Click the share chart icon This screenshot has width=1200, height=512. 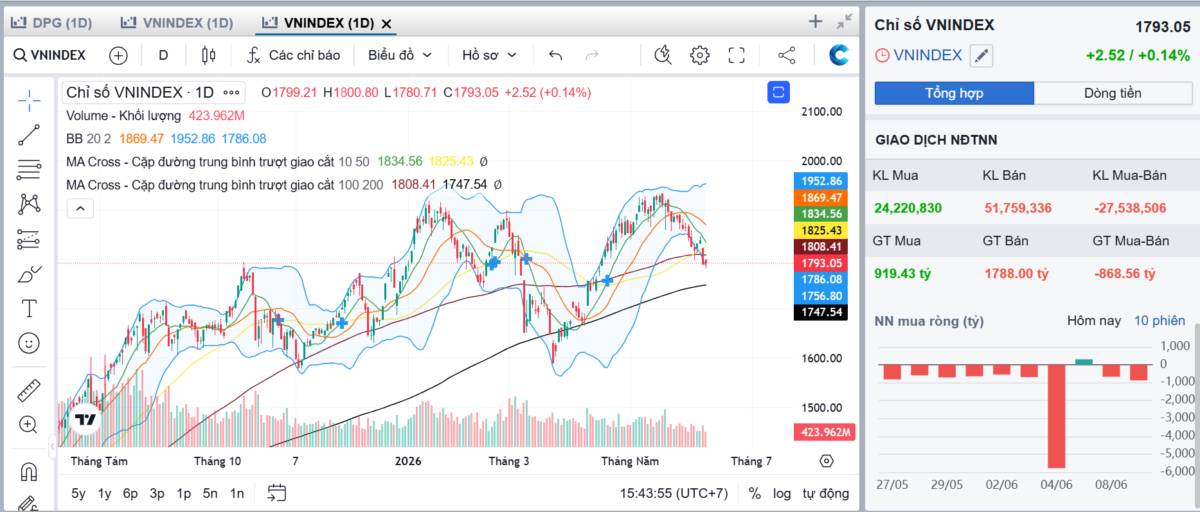(x=787, y=55)
